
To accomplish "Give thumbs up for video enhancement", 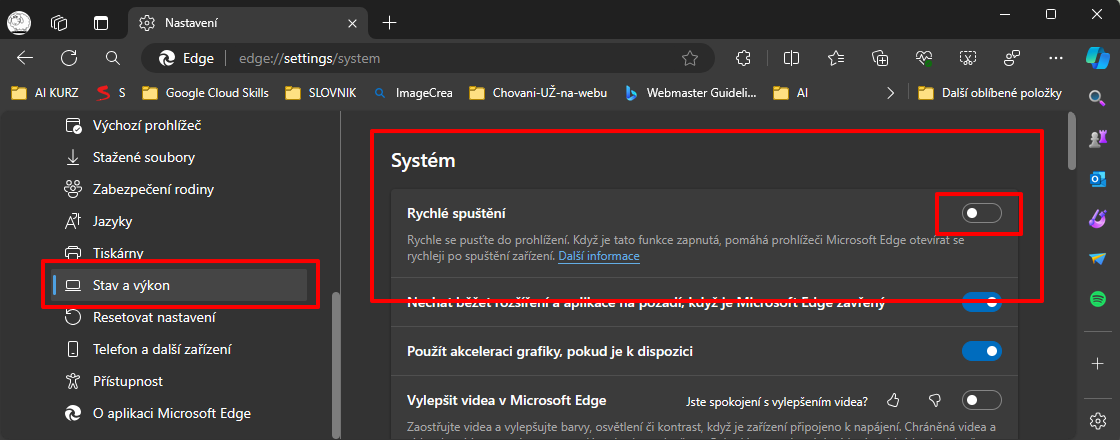I will click(x=893, y=401).
